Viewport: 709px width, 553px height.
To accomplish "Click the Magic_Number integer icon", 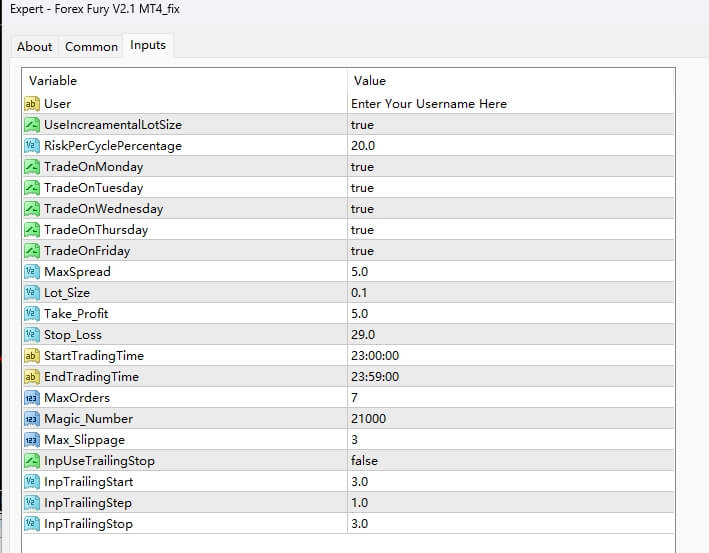I will tap(32, 419).
